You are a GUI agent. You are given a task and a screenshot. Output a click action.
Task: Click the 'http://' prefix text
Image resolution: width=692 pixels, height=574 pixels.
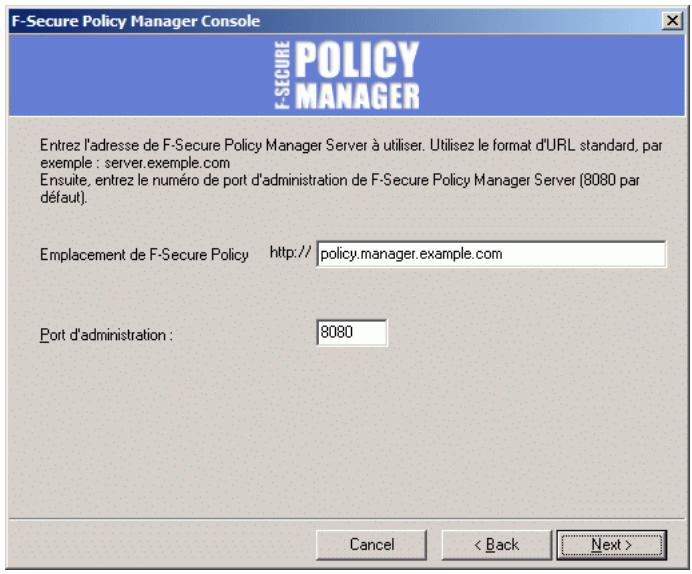point(290,252)
